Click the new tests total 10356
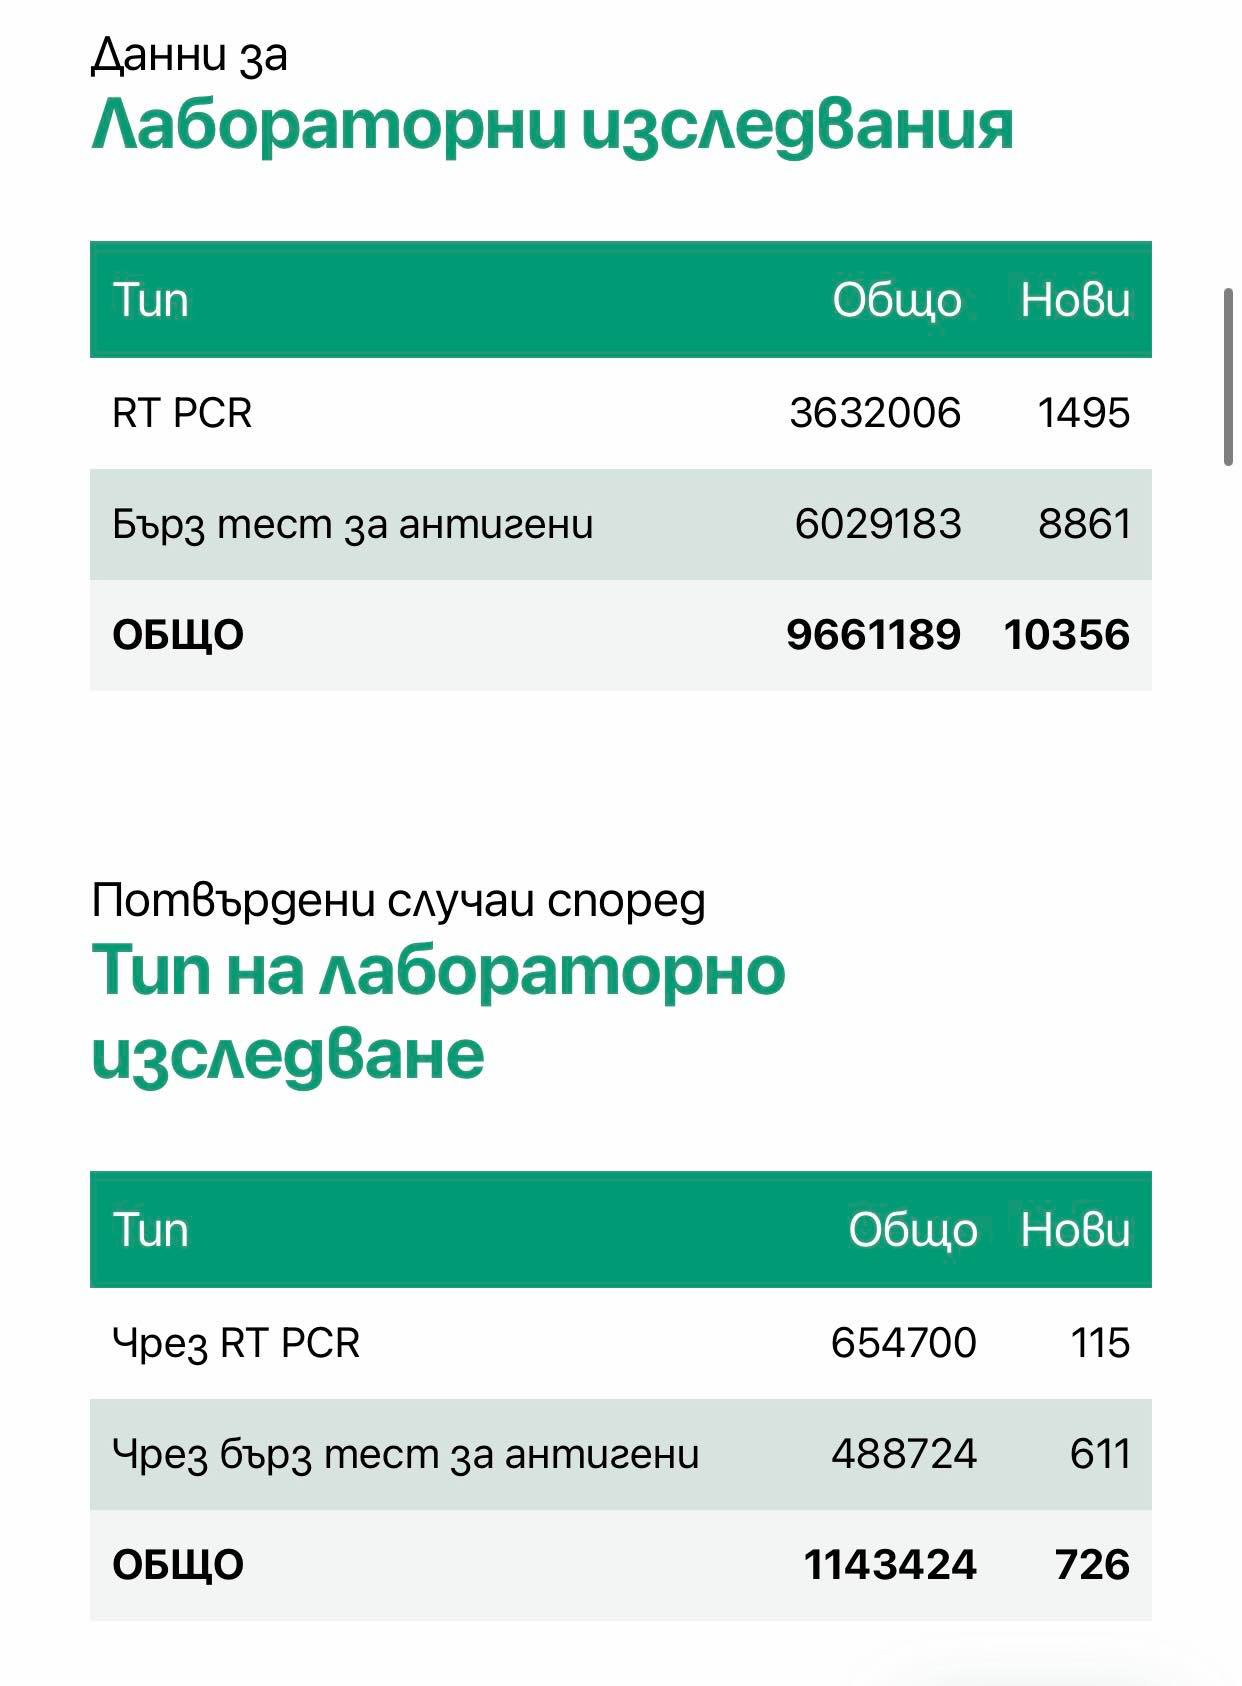 1066,635
